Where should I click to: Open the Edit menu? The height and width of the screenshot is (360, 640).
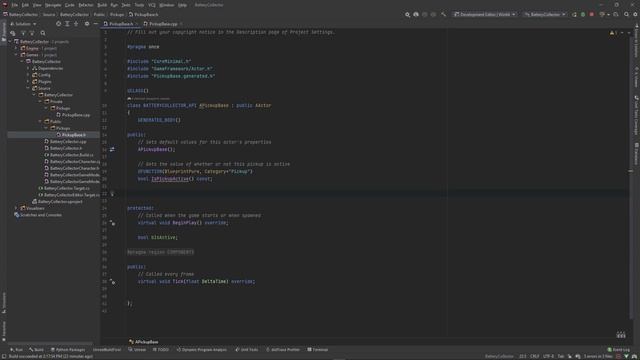pos(25,5)
